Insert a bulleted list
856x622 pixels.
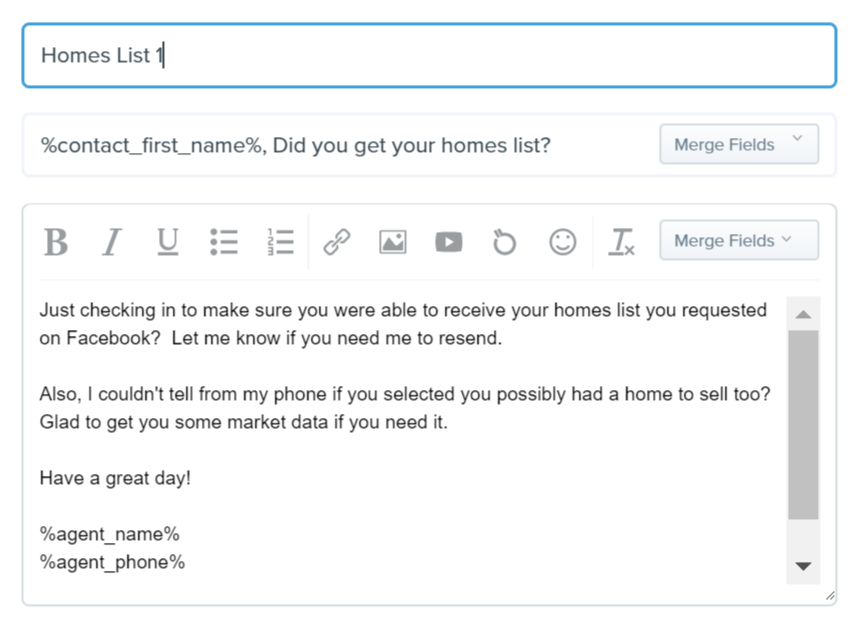coord(224,242)
